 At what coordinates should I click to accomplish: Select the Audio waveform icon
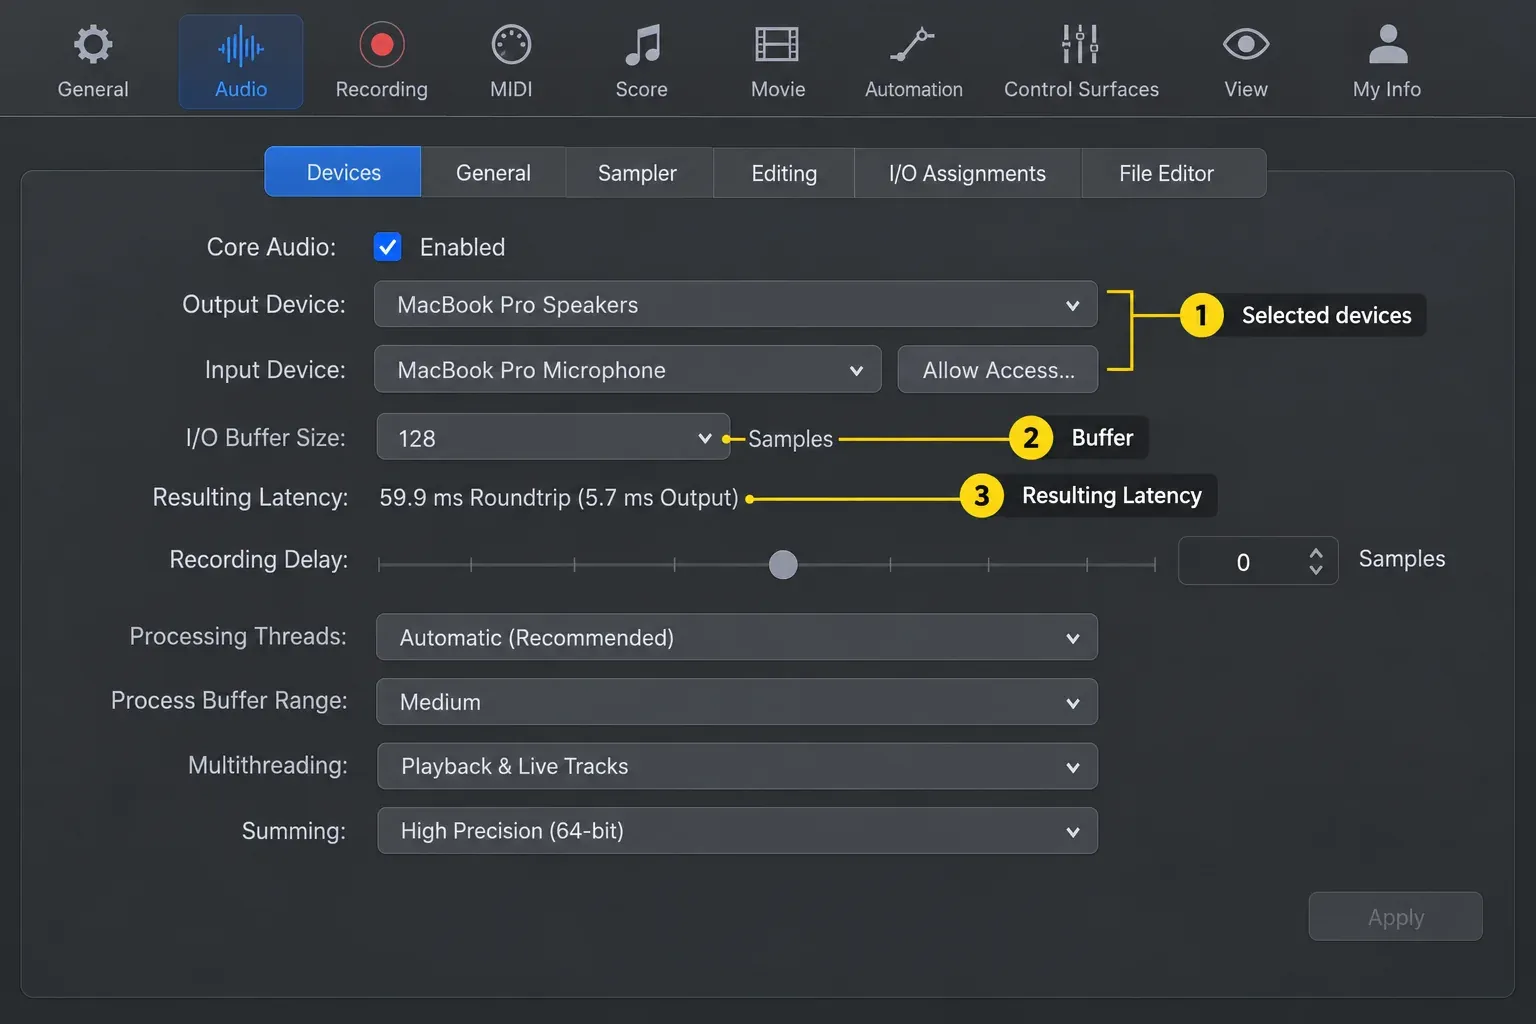tap(241, 47)
